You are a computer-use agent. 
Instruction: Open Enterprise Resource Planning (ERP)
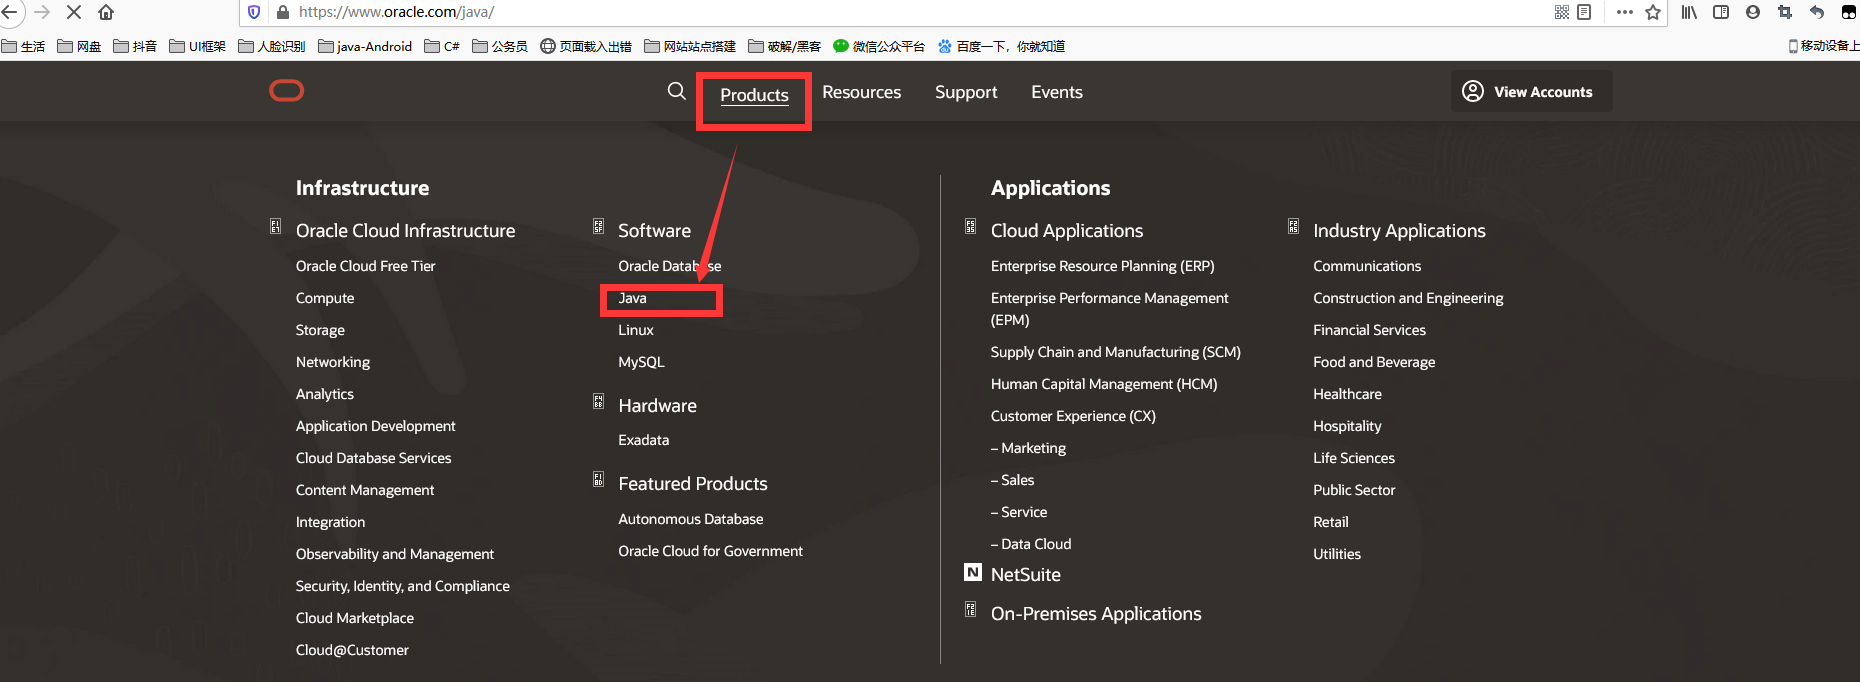(x=1102, y=266)
